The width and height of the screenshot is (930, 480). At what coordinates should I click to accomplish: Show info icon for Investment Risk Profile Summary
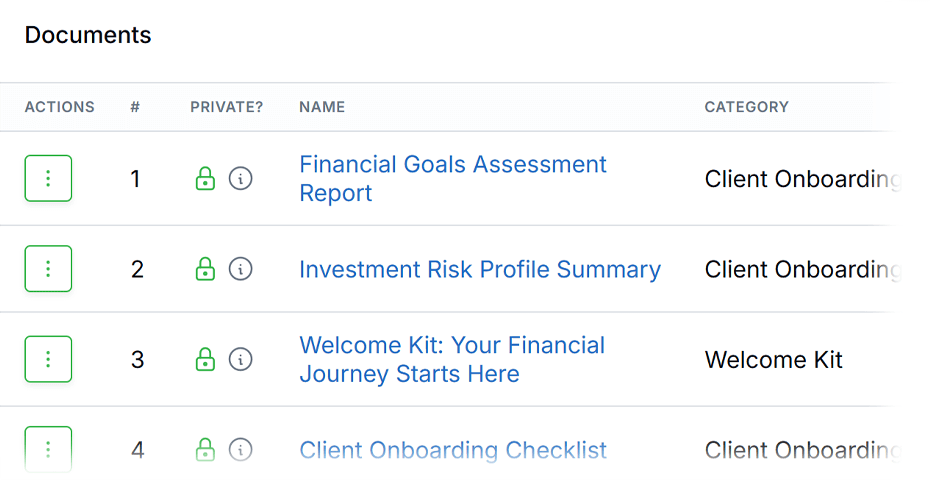click(x=240, y=269)
